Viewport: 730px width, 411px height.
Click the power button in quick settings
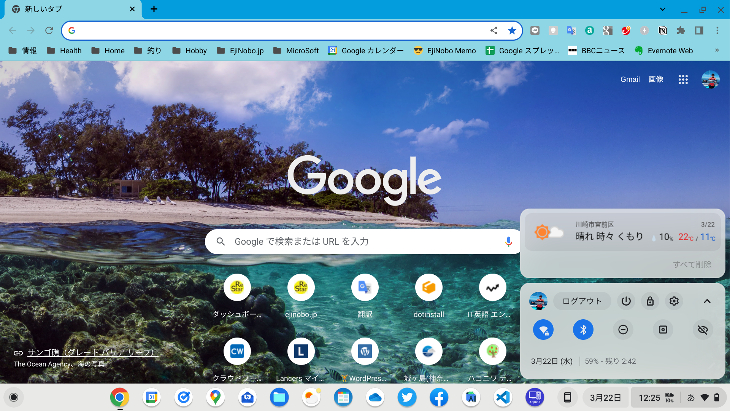(x=626, y=301)
